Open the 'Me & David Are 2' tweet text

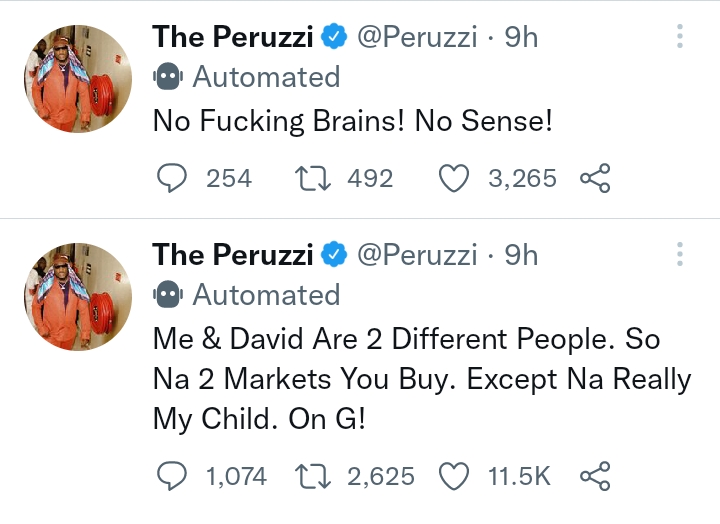click(x=420, y=379)
